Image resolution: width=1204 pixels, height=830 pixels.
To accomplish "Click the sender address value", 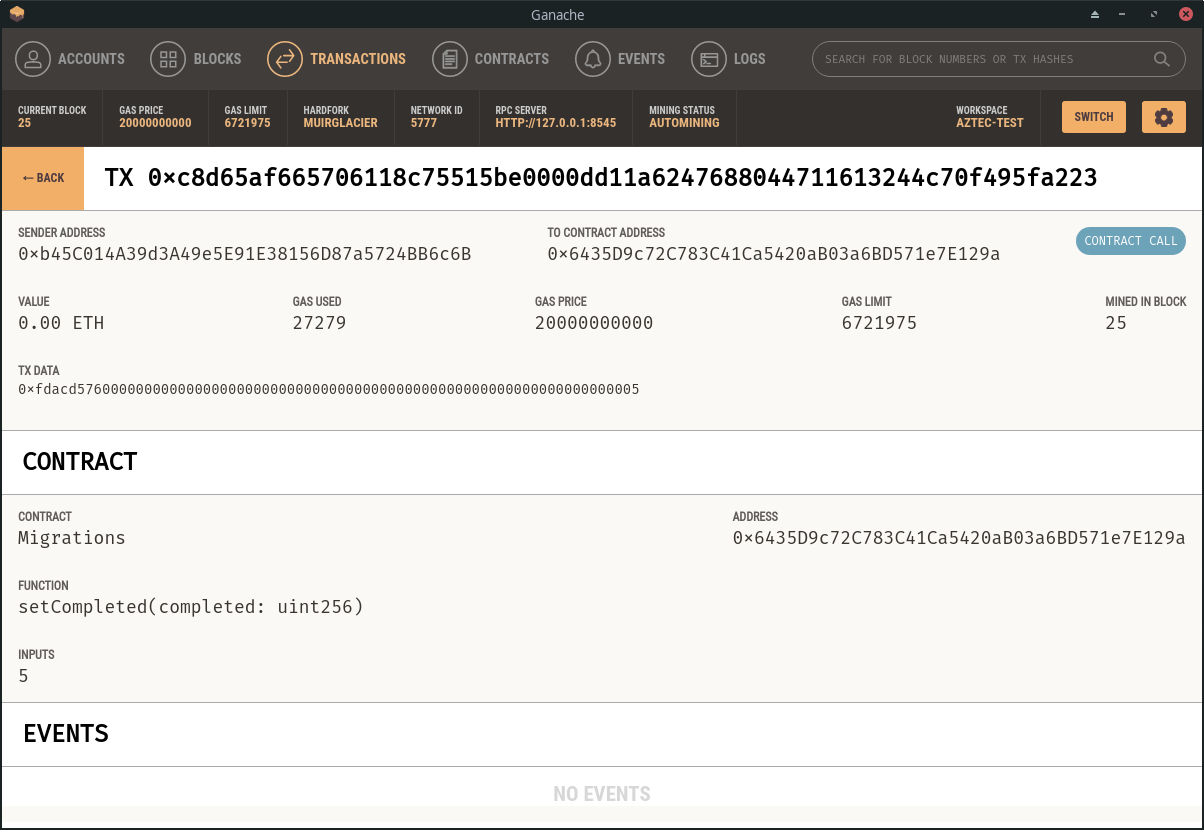I will [x=245, y=254].
